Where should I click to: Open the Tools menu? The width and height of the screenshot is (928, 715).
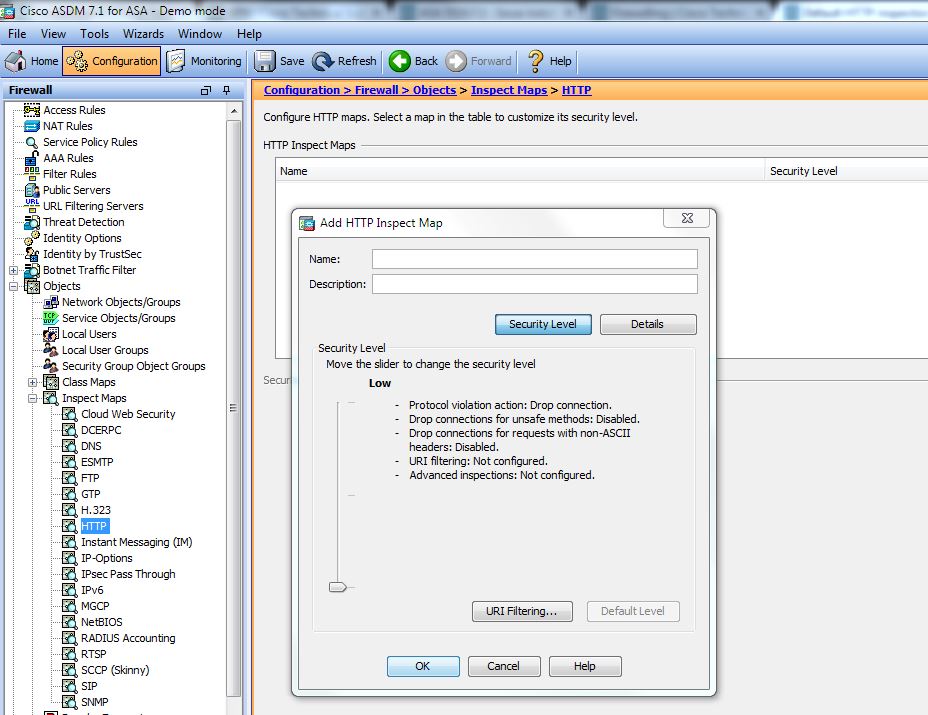[95, 34]
